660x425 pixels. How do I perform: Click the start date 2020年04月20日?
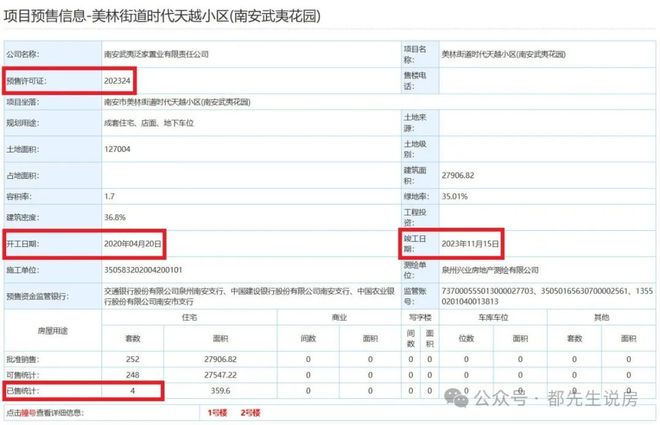click(x=133, y=244)
